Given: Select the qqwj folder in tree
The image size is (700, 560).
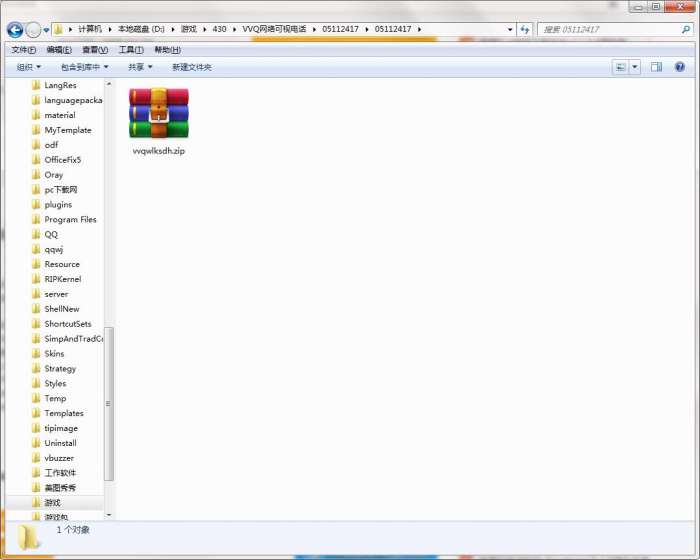Looking at the screenshot, I should point(47,250).
